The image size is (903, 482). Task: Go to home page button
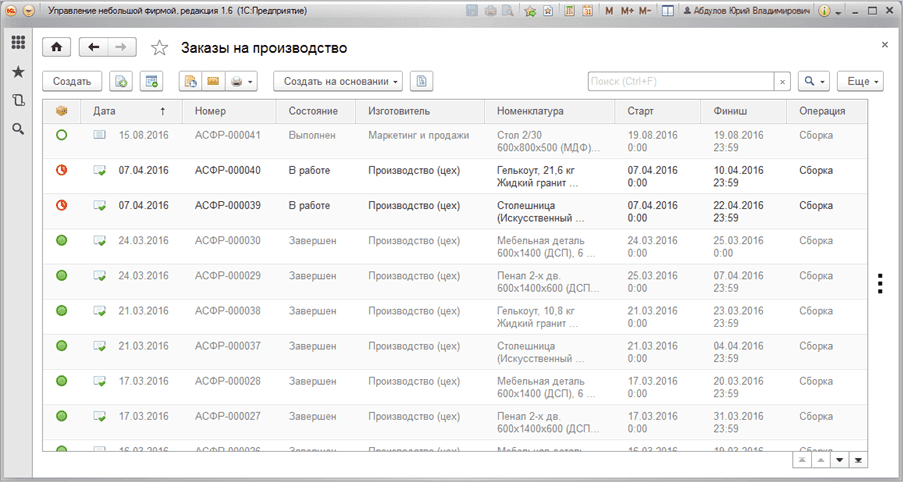point(56,48)
